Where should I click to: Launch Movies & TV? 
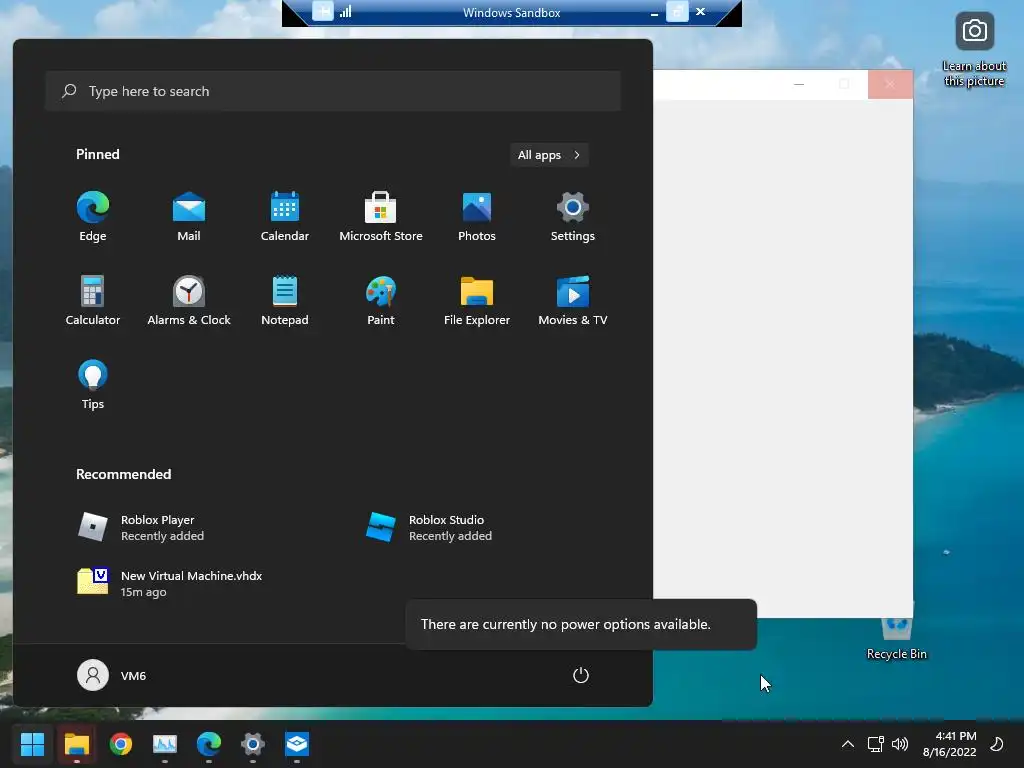573,300
